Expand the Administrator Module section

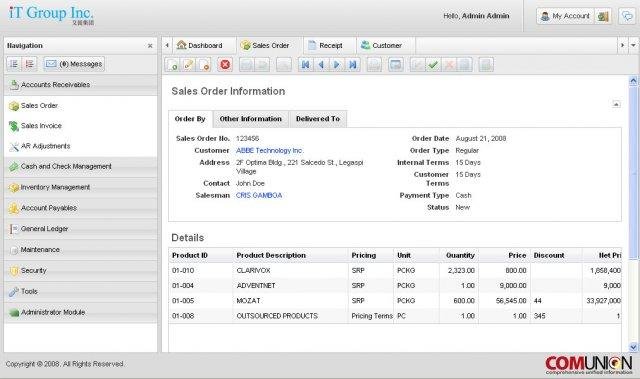(80, 313)
